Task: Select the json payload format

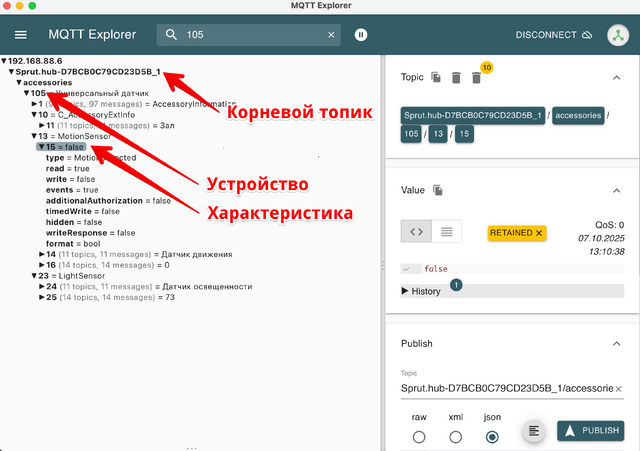Action: click(x=492, y=436)
